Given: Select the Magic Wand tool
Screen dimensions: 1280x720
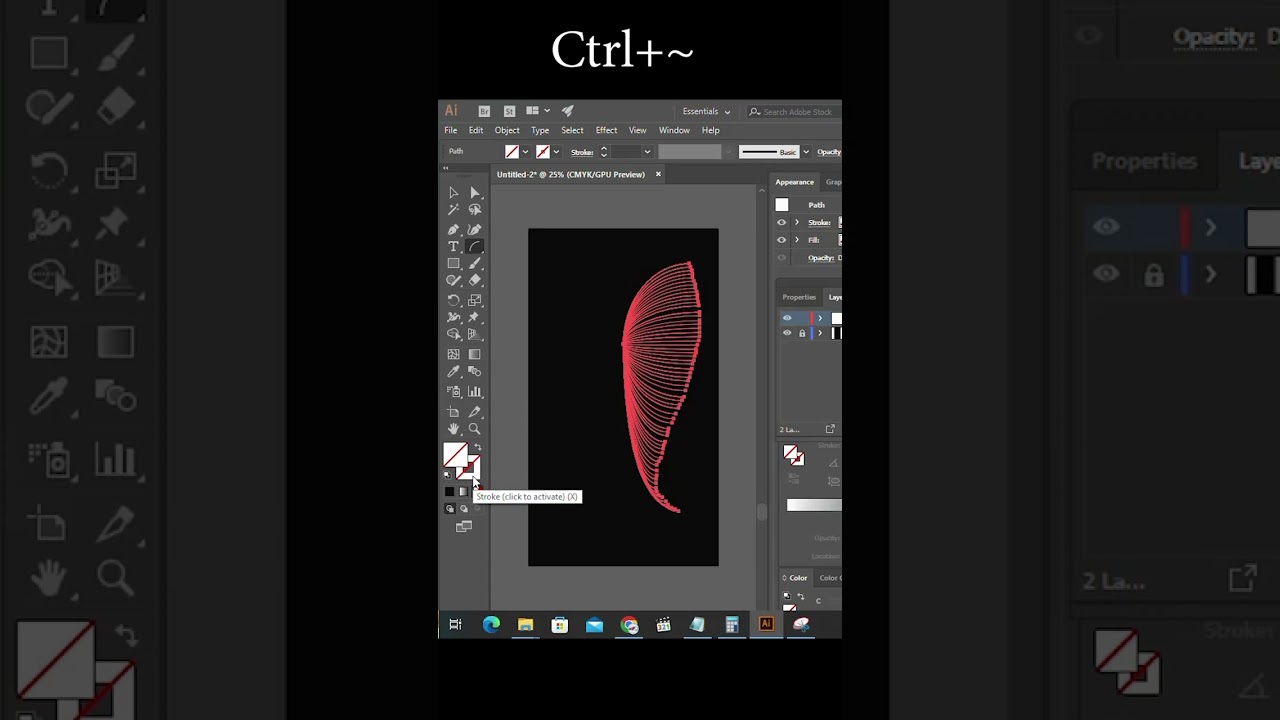Looking at the screenshot, I should [x=453, y=210].
